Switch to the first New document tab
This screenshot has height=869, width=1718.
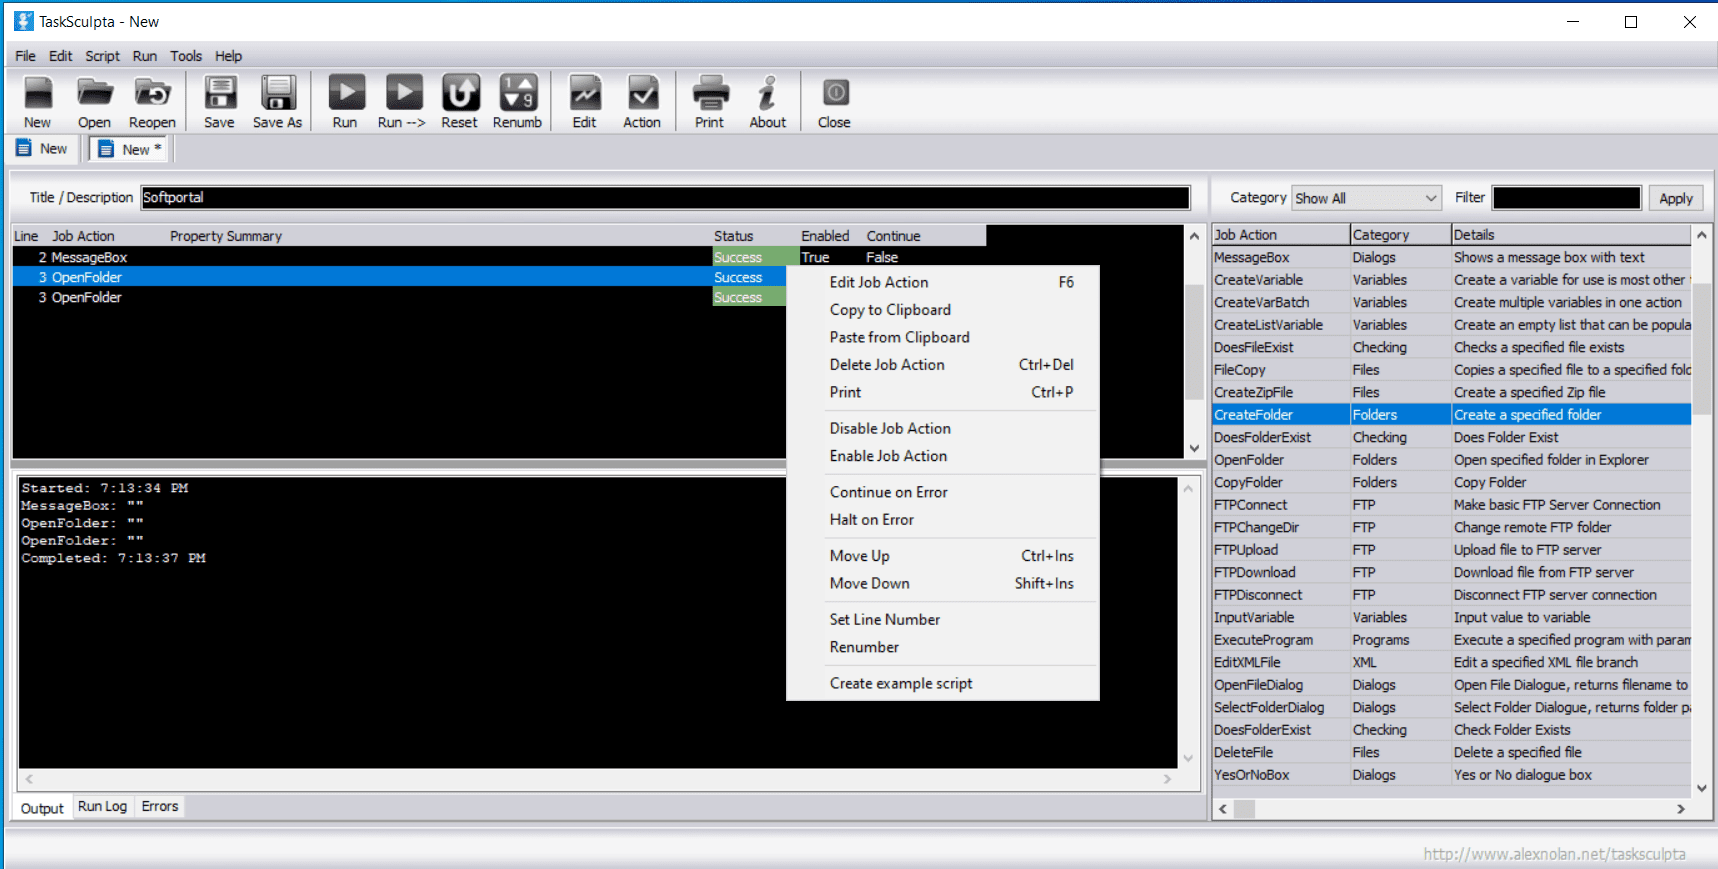point(42,149)
